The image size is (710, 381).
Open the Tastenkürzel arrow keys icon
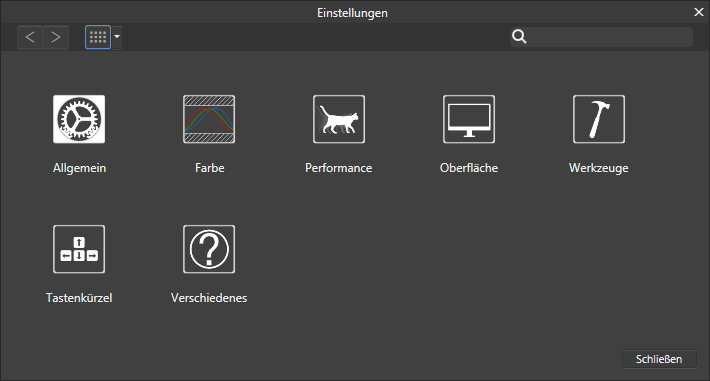79,249
